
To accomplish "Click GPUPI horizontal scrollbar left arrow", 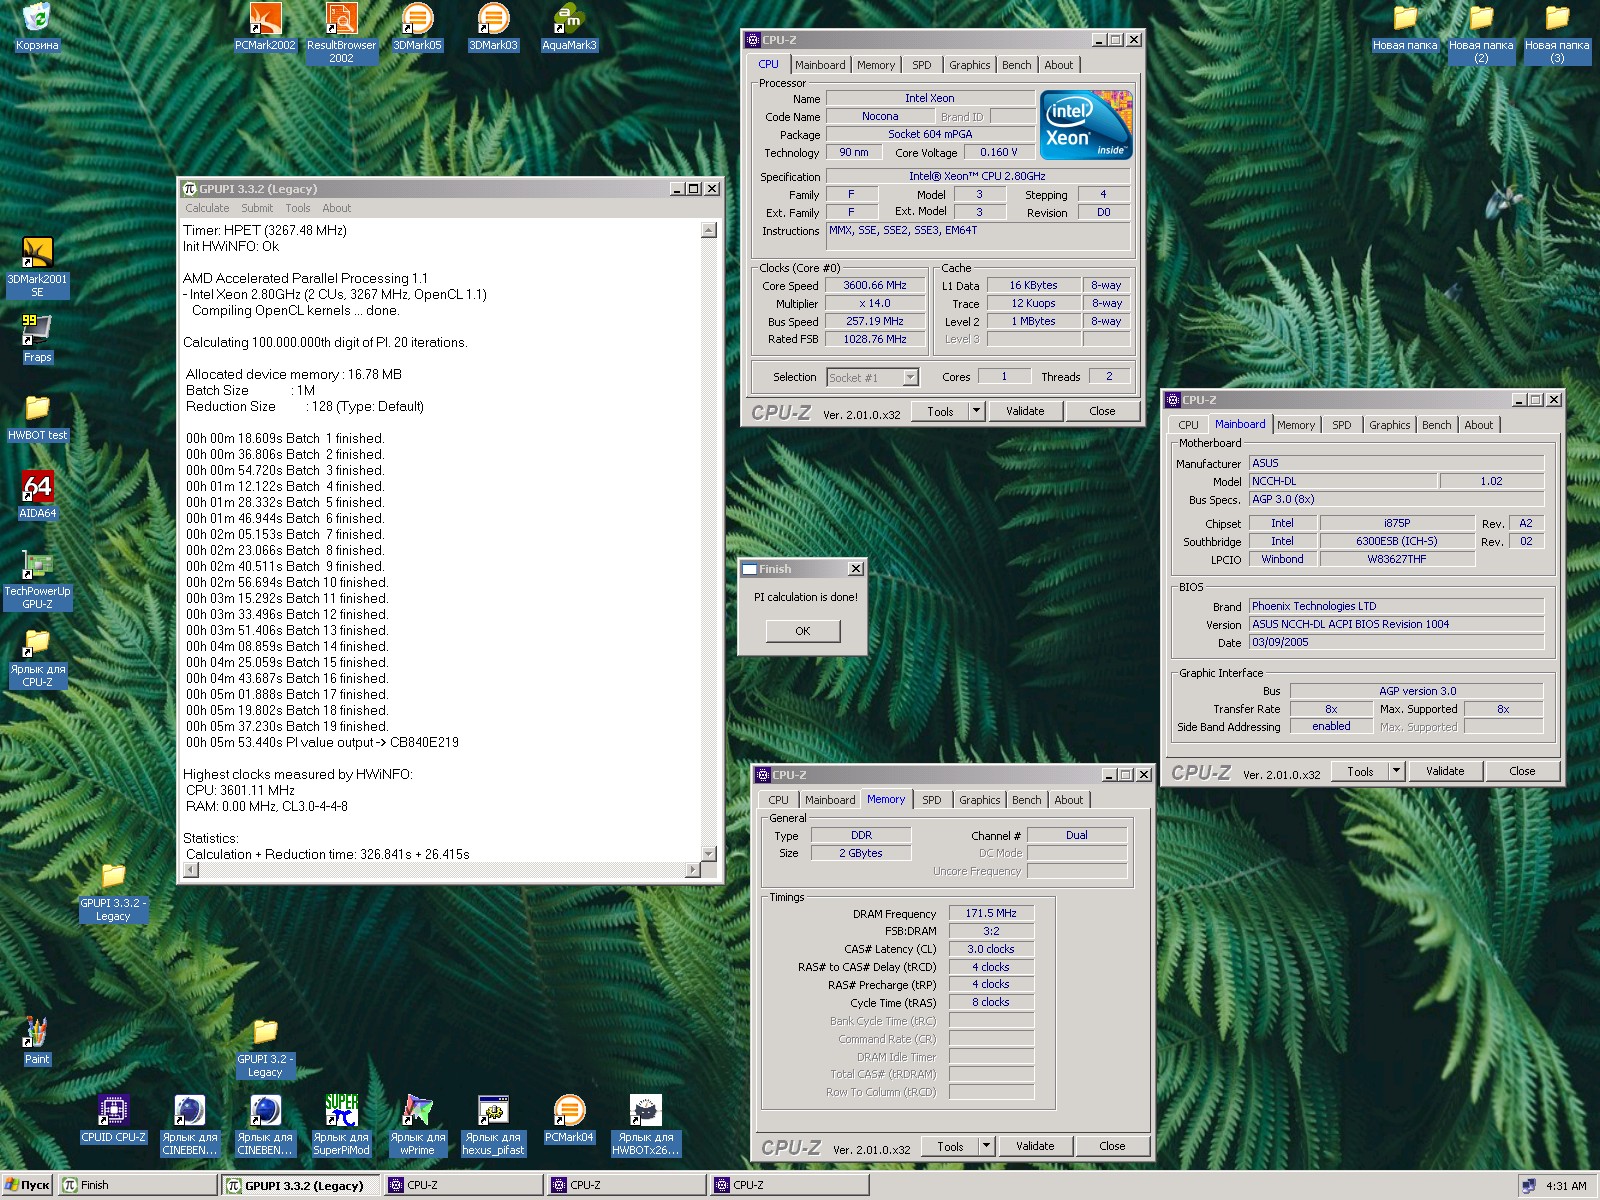I will click(191, 870).
